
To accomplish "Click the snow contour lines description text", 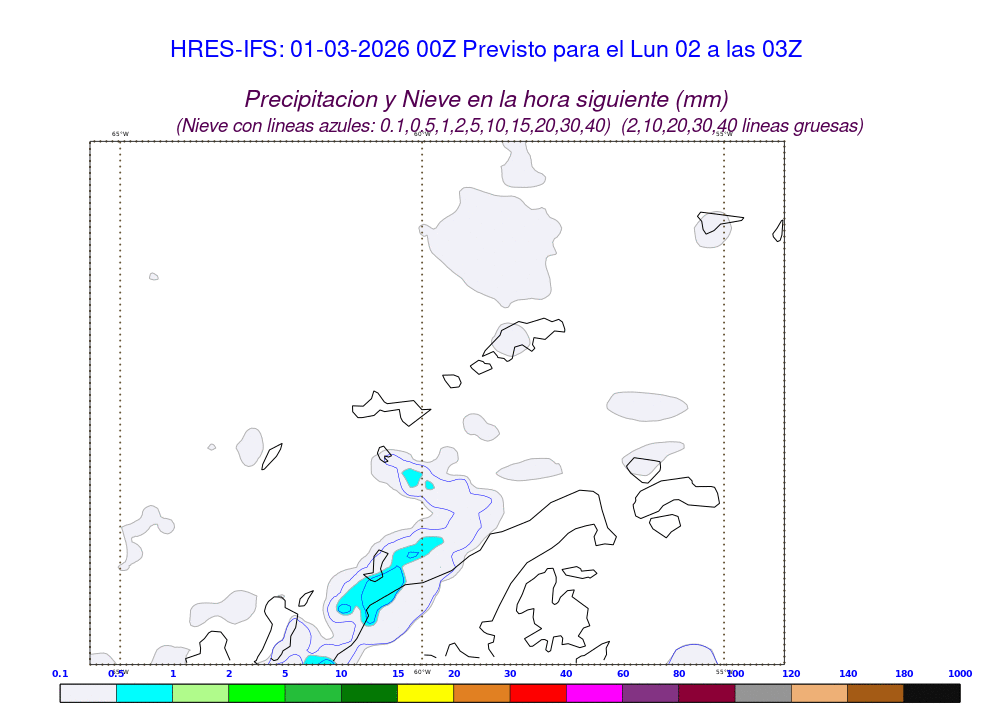I will 519,126.
